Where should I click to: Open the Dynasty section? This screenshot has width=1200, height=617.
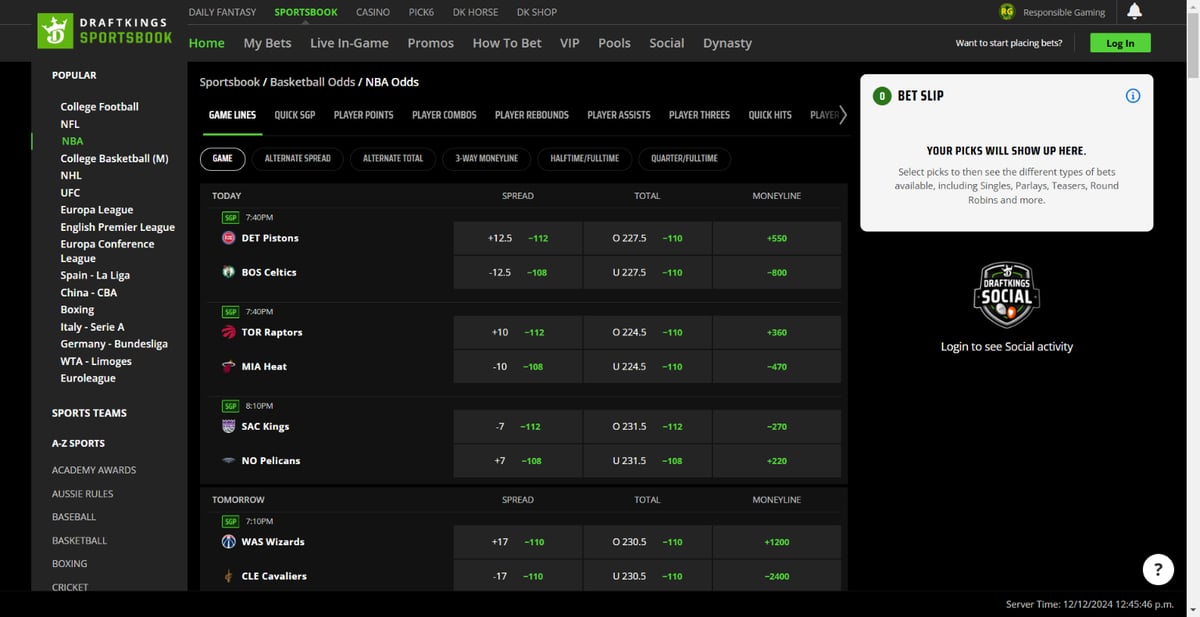click(727, 43)
